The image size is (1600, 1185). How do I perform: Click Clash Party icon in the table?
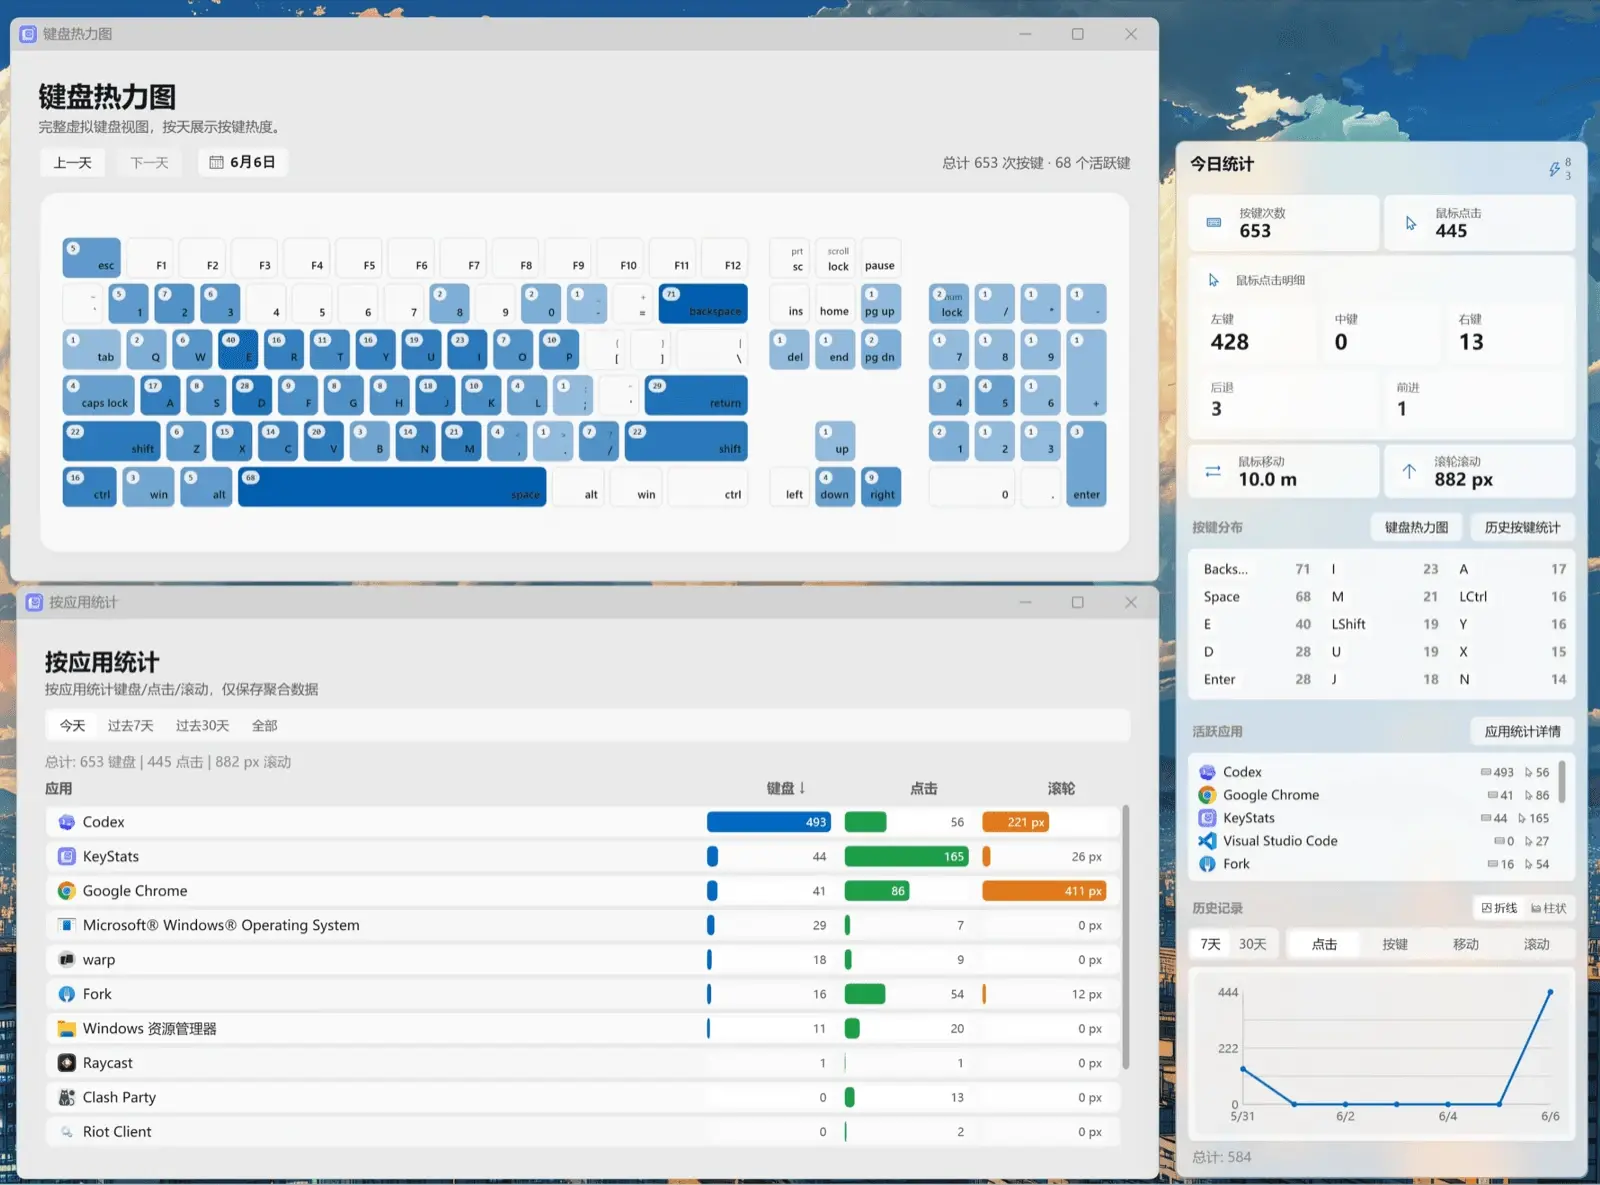tap(66, 1097)
